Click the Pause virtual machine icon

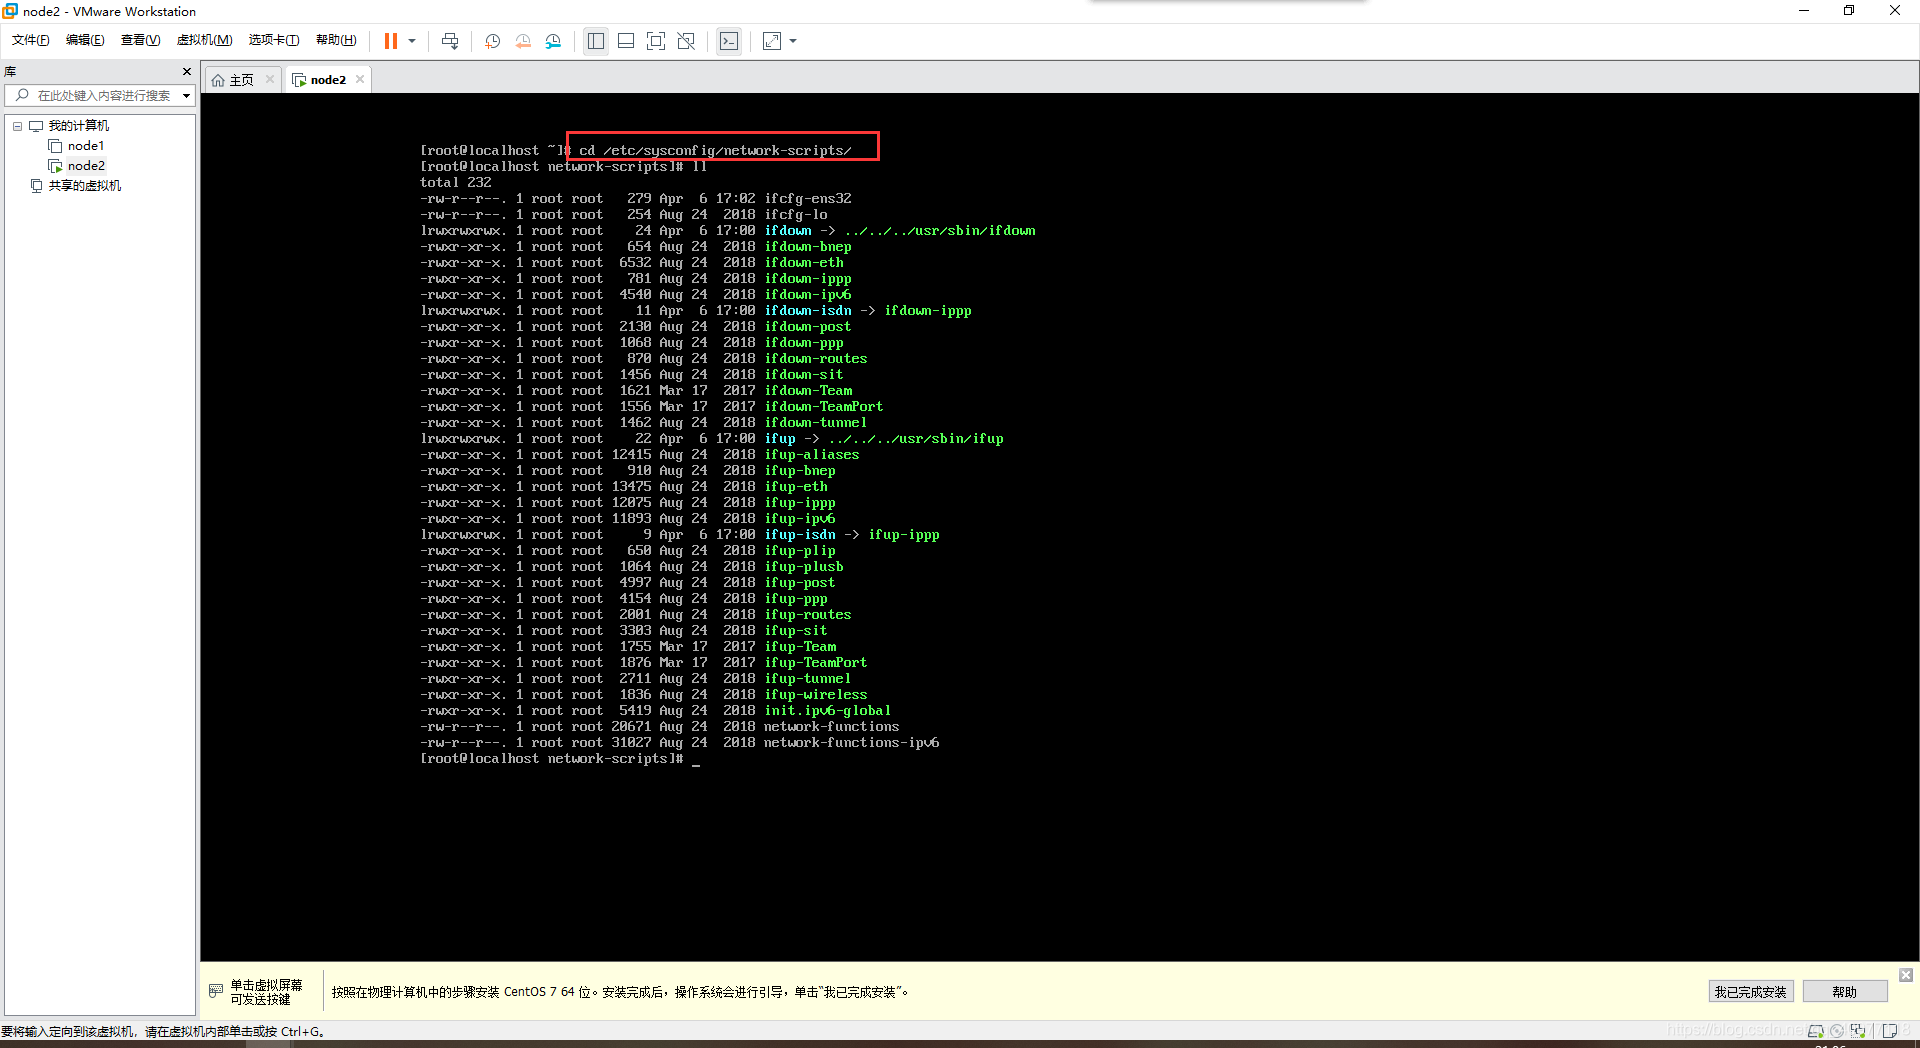(x=390, y=41)
